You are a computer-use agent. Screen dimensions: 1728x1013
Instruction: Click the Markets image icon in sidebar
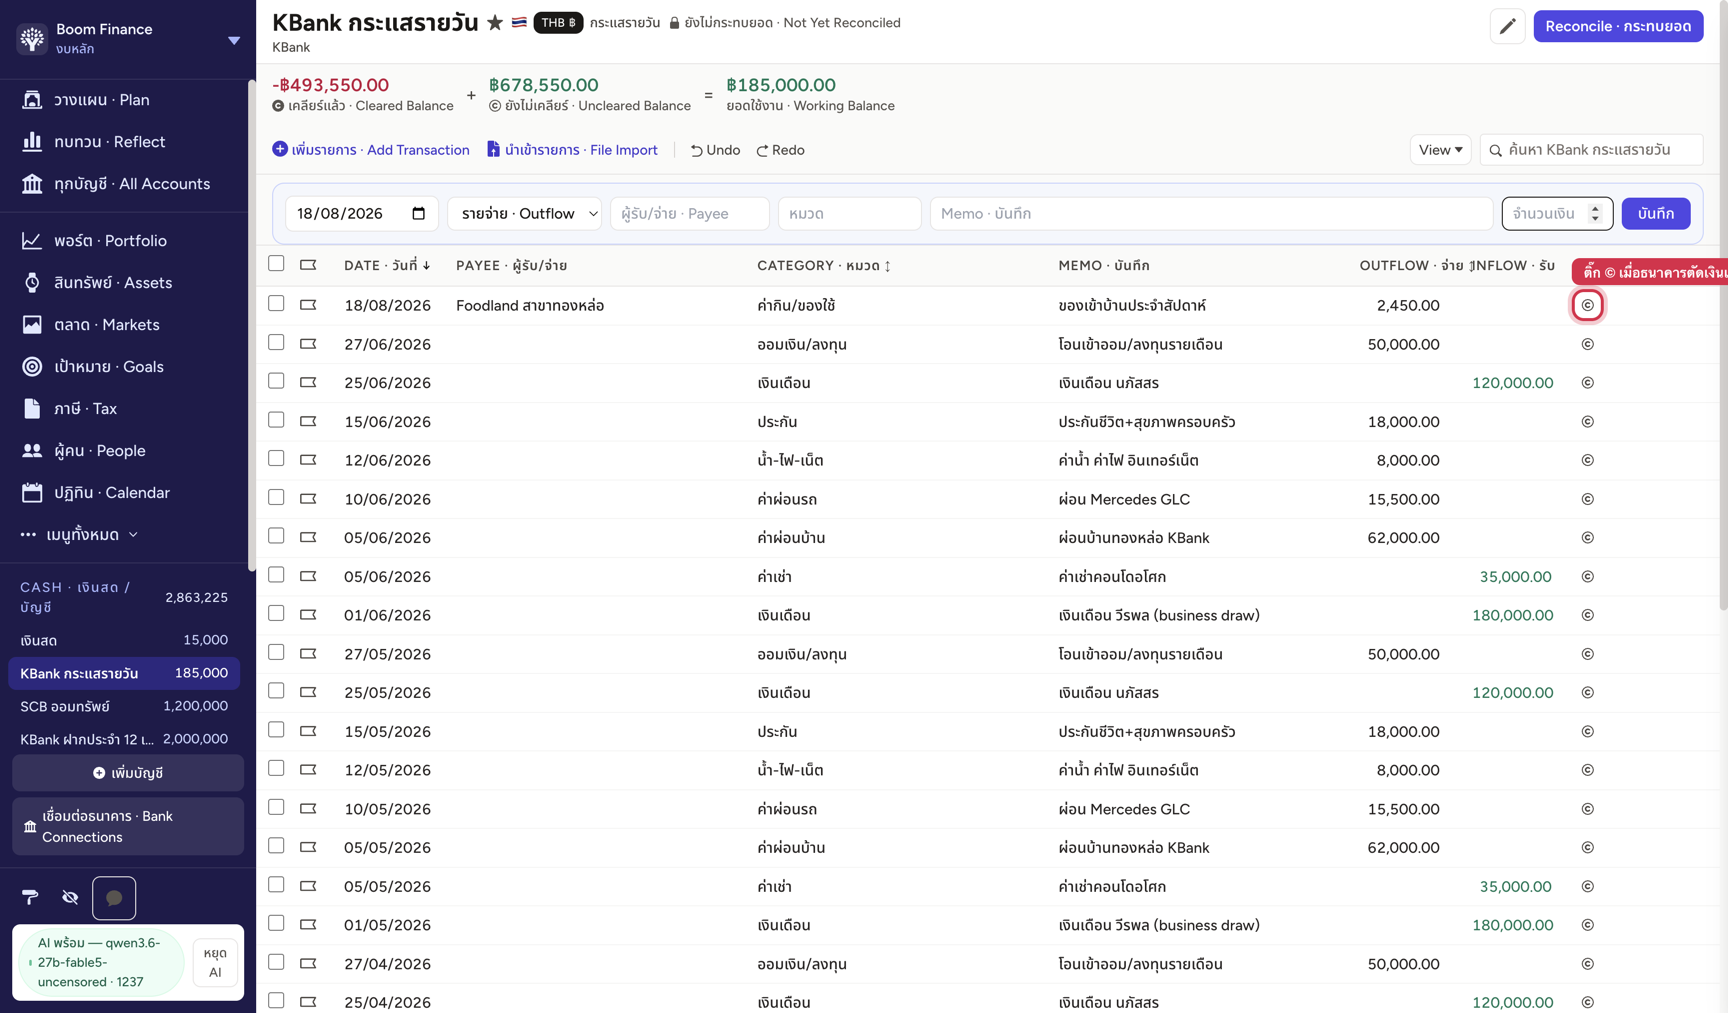click(x=32, y=325)
